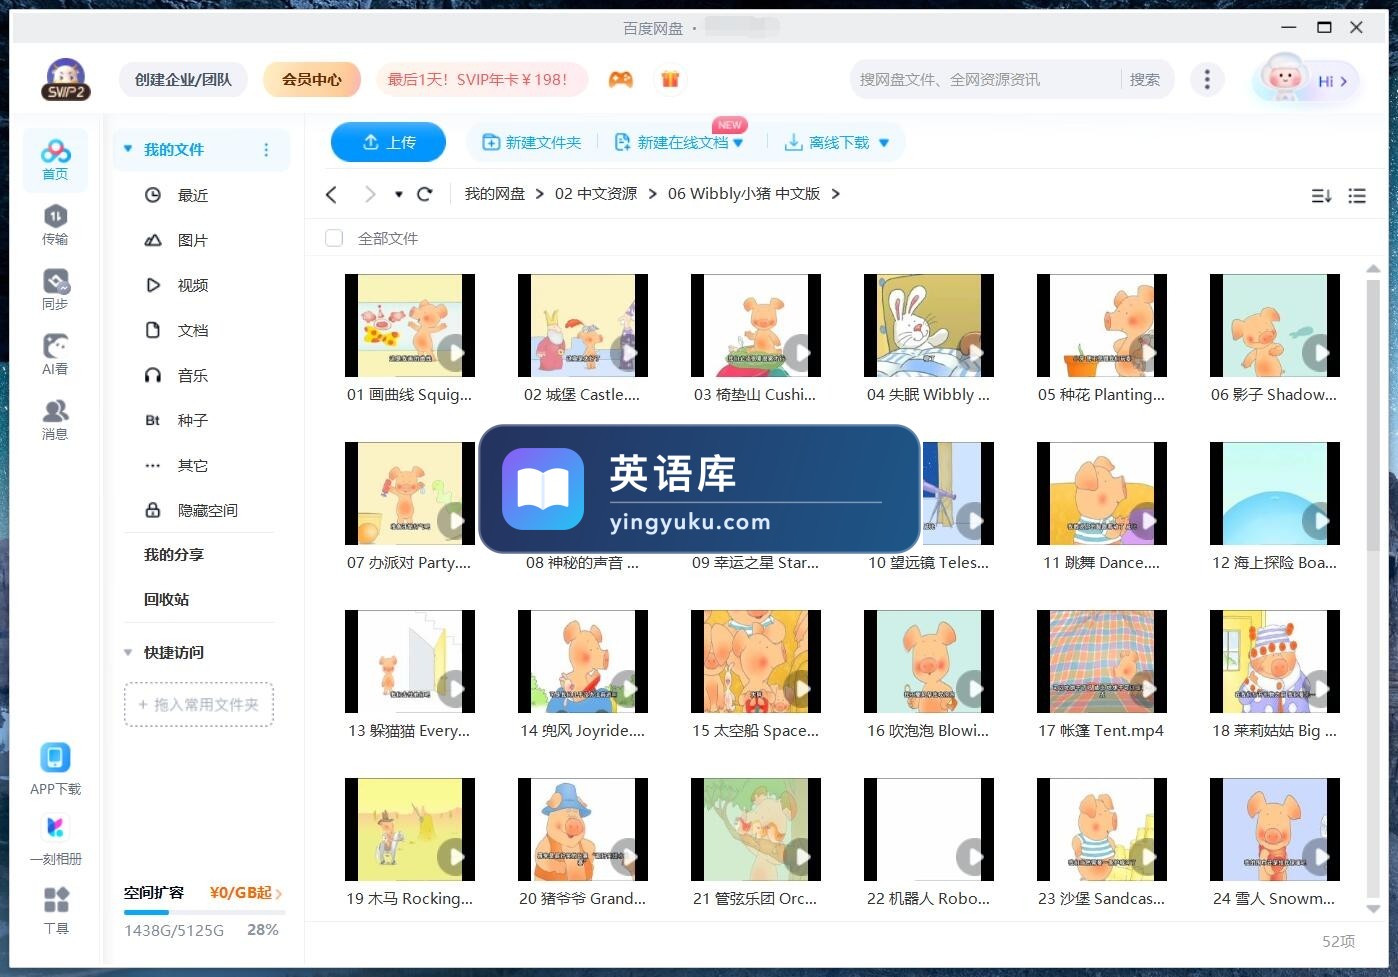Click the refresh icon
This screenshot has width=1398, height=977.
(425, 194)
